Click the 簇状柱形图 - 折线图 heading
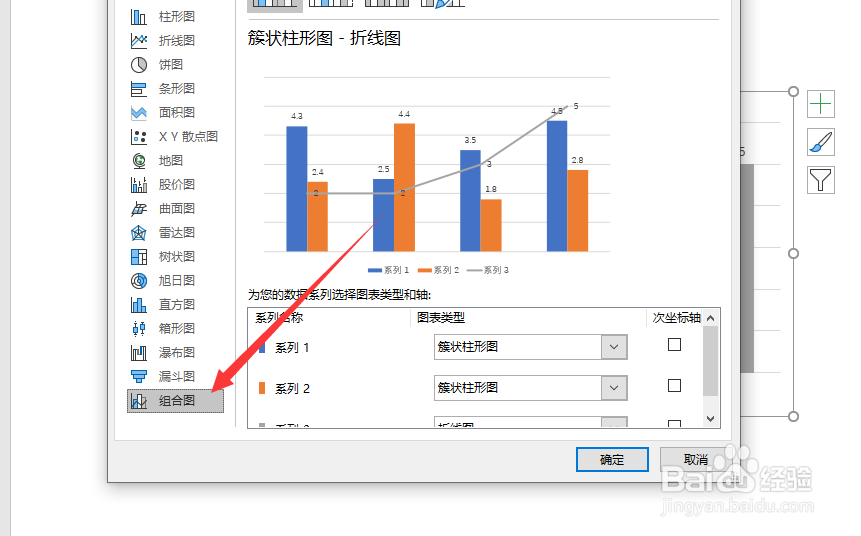This screenshot has width=861, height=536. (x=324, y=38)
